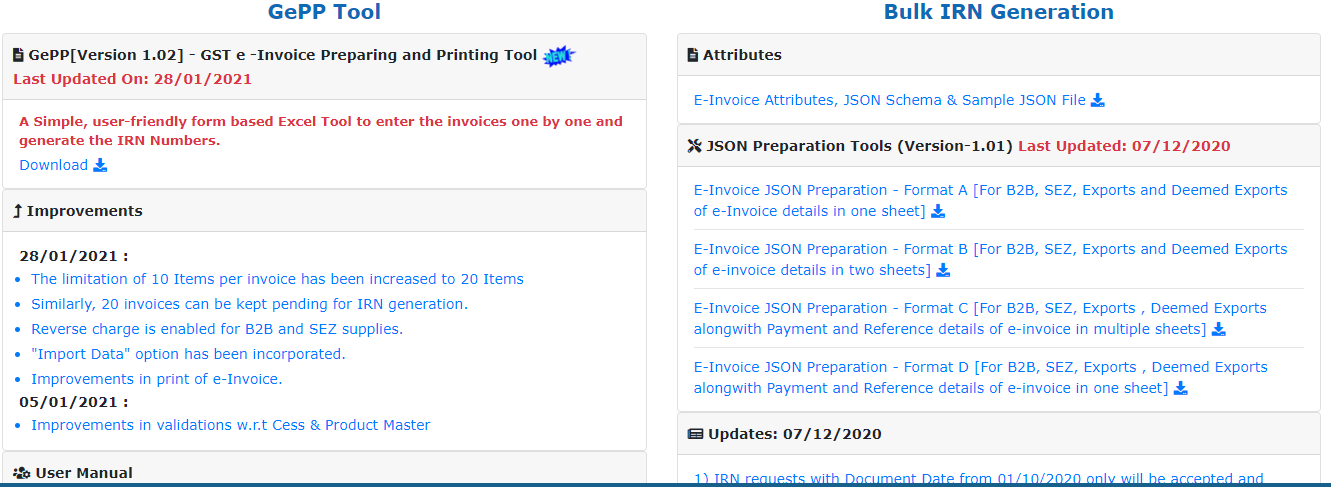The image size is (1331, 487).
Task: Click 'Improvements in validations w.r.t Cess' bullet
Action: click(x=231, y=425)
